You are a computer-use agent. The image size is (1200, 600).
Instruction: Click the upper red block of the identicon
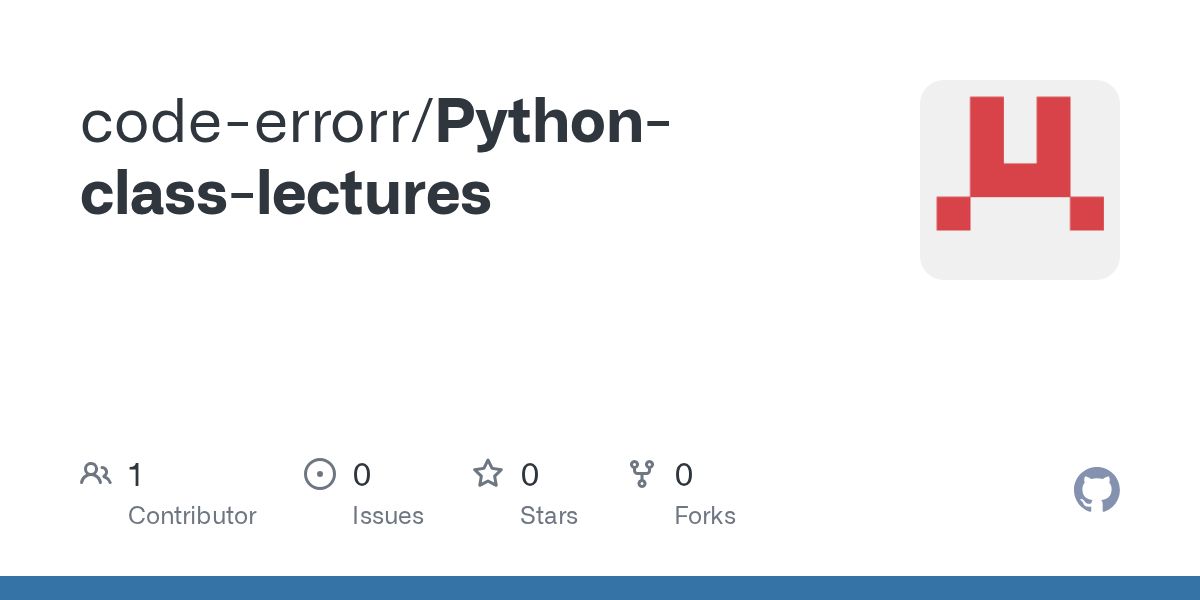point(1020,146)
